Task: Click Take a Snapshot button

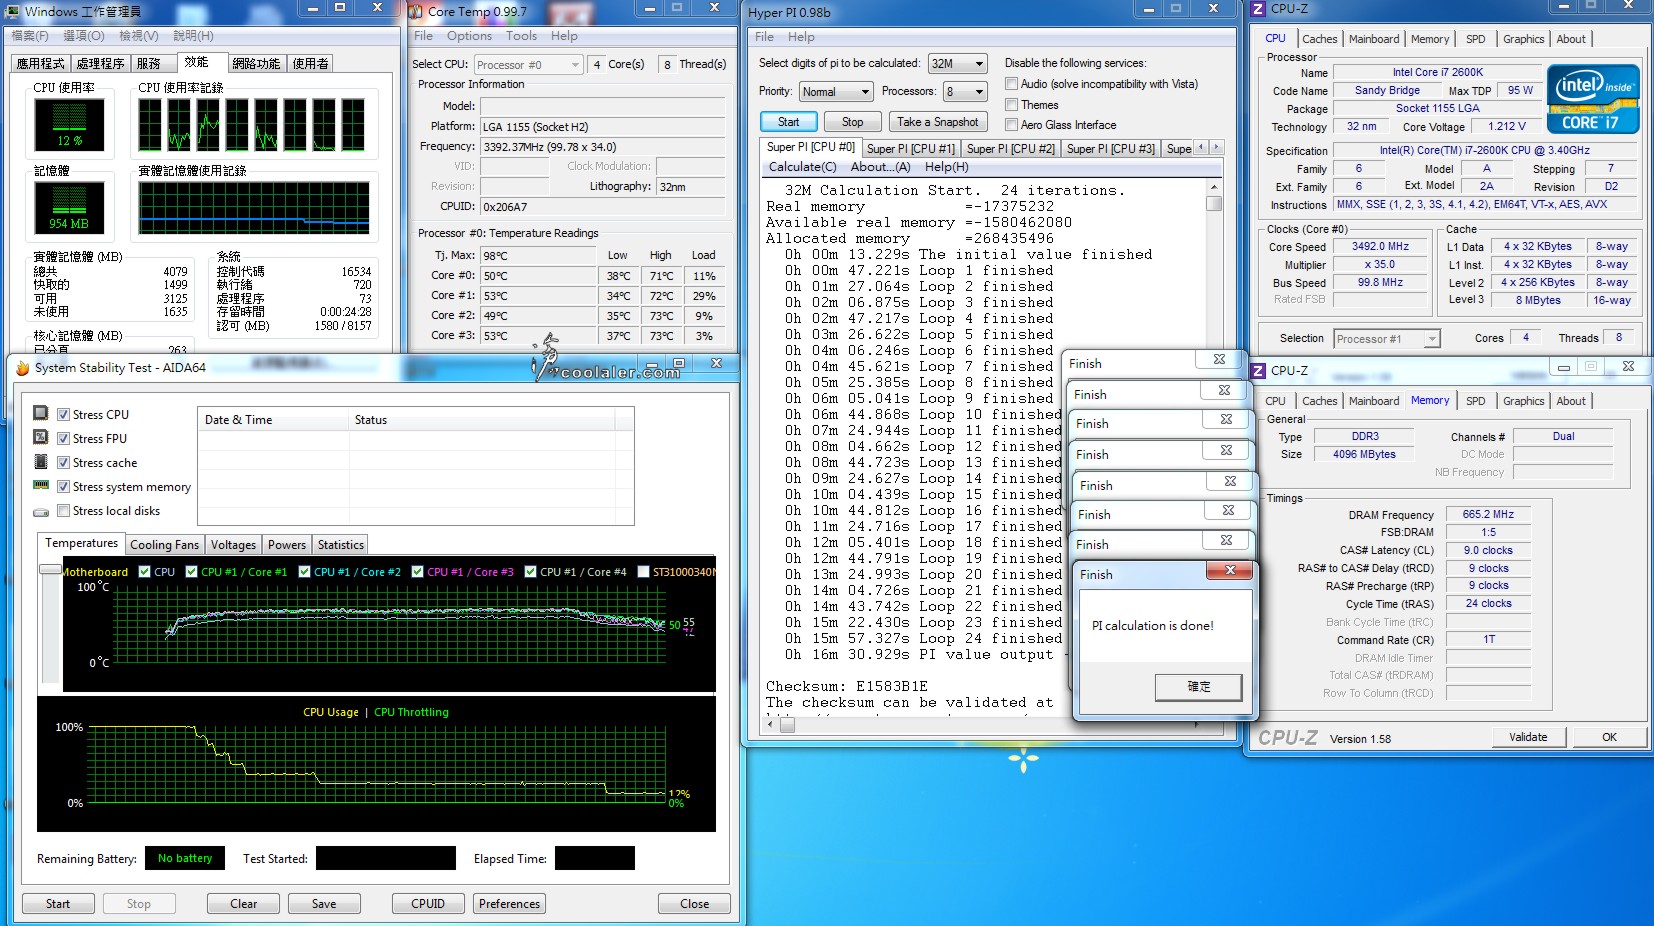Action: (937, 122)
